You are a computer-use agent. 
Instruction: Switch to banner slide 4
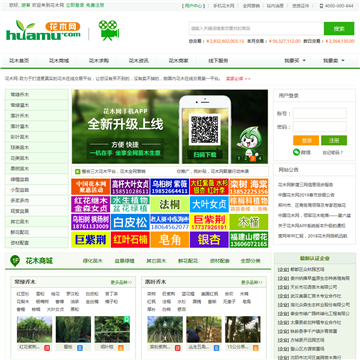pyautogui.click(x=260, y=158)
